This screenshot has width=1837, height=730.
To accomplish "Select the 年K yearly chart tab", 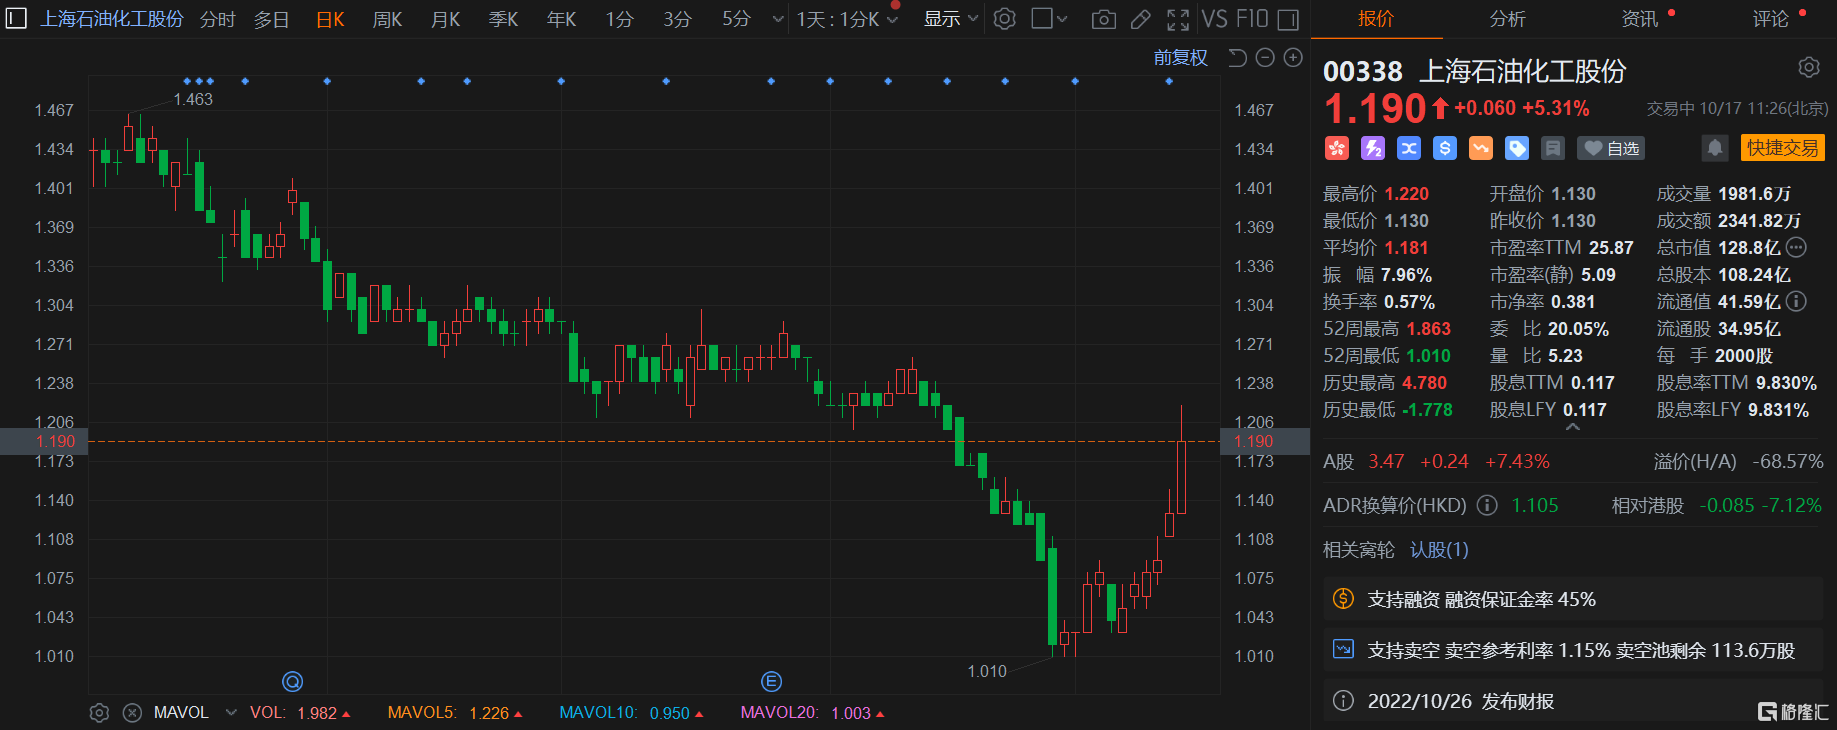I will (561, 19).
